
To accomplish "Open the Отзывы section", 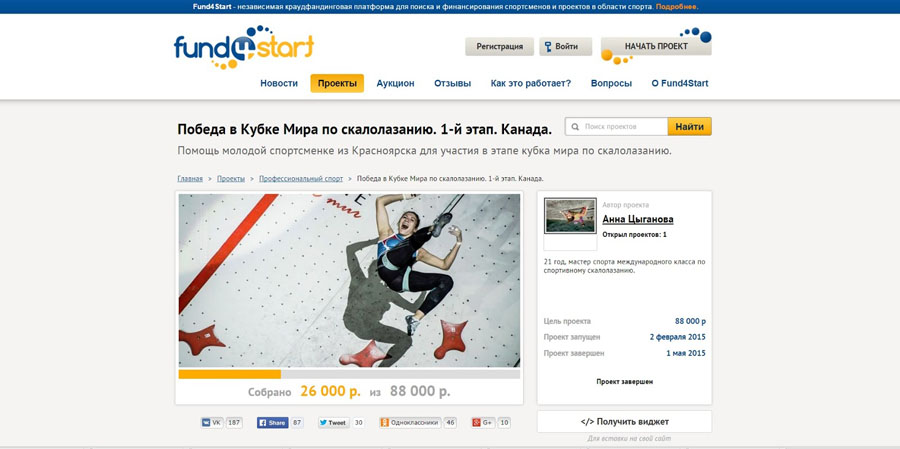I will (x=452, y=83).
